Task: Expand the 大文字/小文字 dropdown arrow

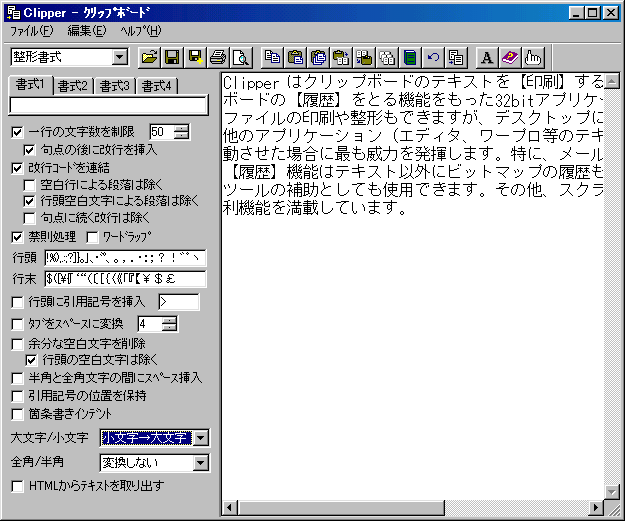Action: (x=200, y=438)
